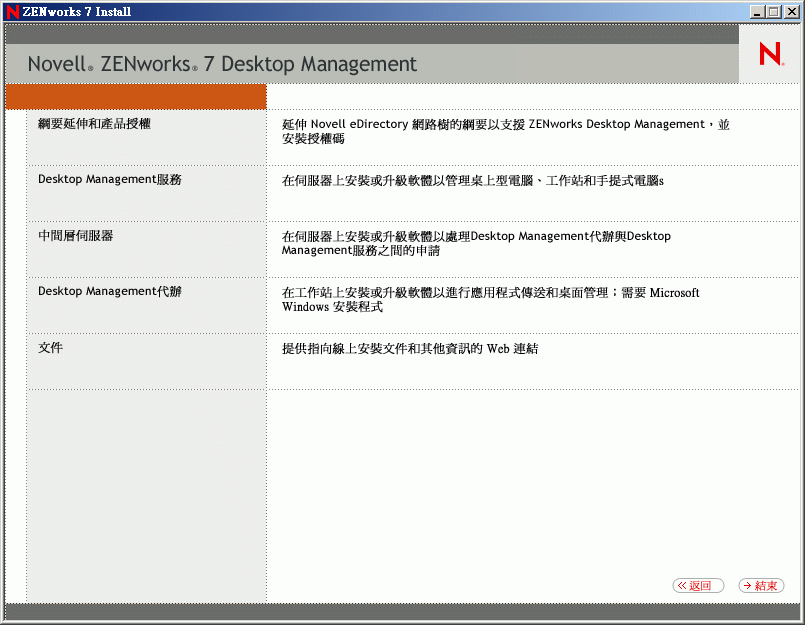The width and height of the screenshot is (805, 625).
Task: Close the ZENworks 7 Install window
Action: tap(790, 11)
